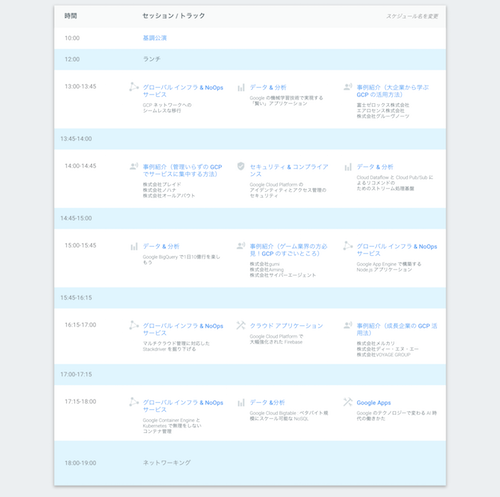Image resolution: width=500 pixels, height=497 pixels.
Task: Open 事例紹介(成長企業の GCP 活用法) link
Action: click(397, 329)
